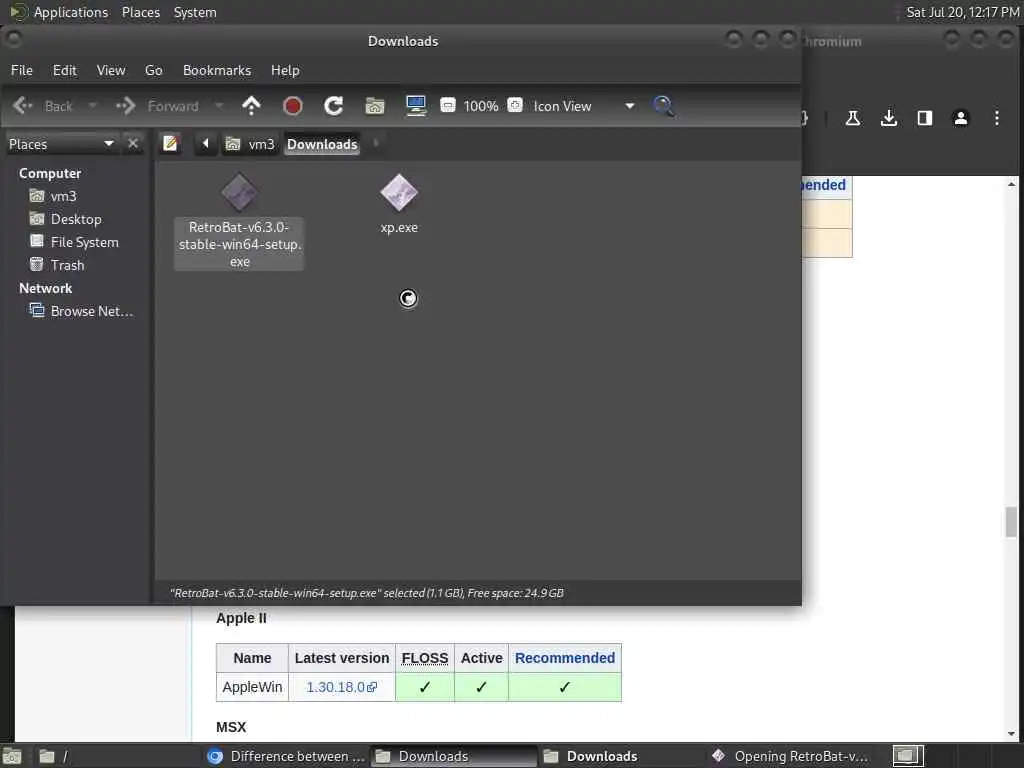
Task: Open the File menu
Action: point(22,70)
